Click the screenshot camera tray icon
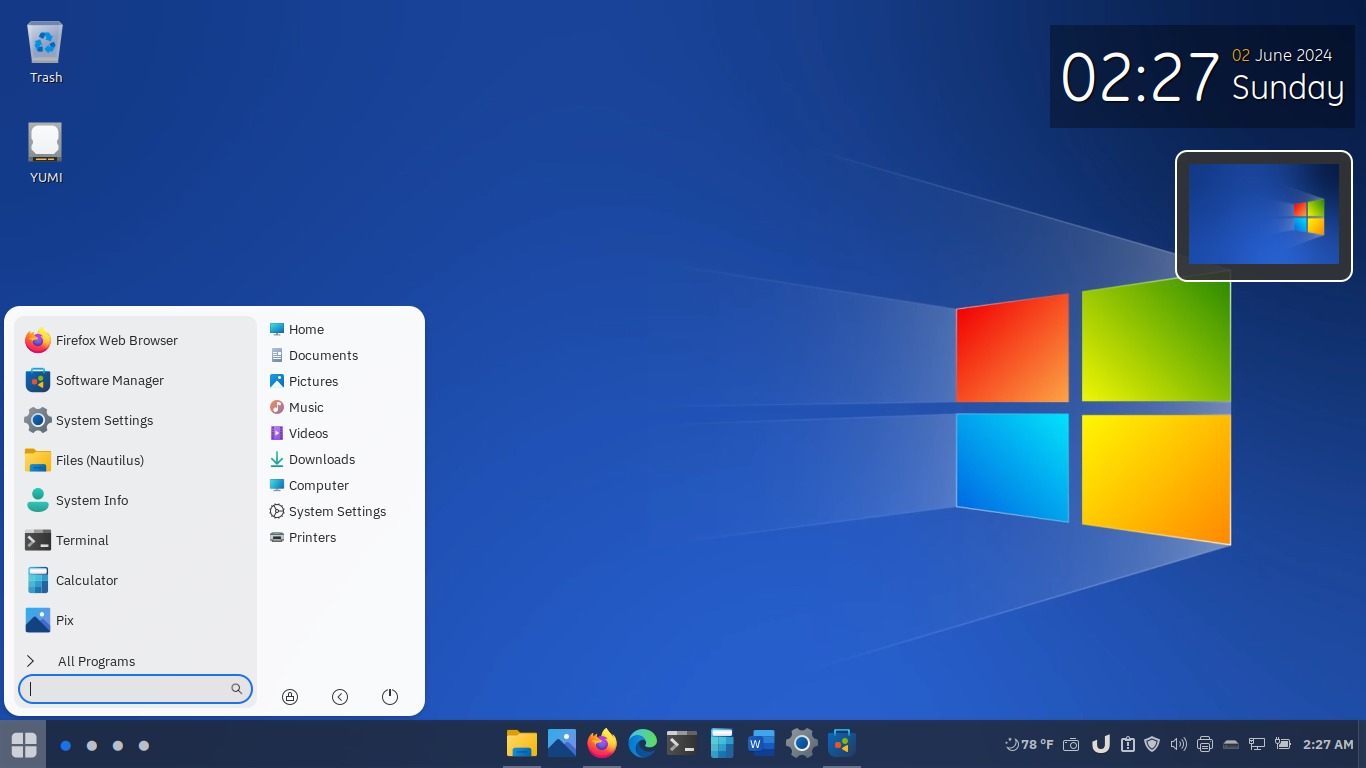 [x=1071, y=744]
